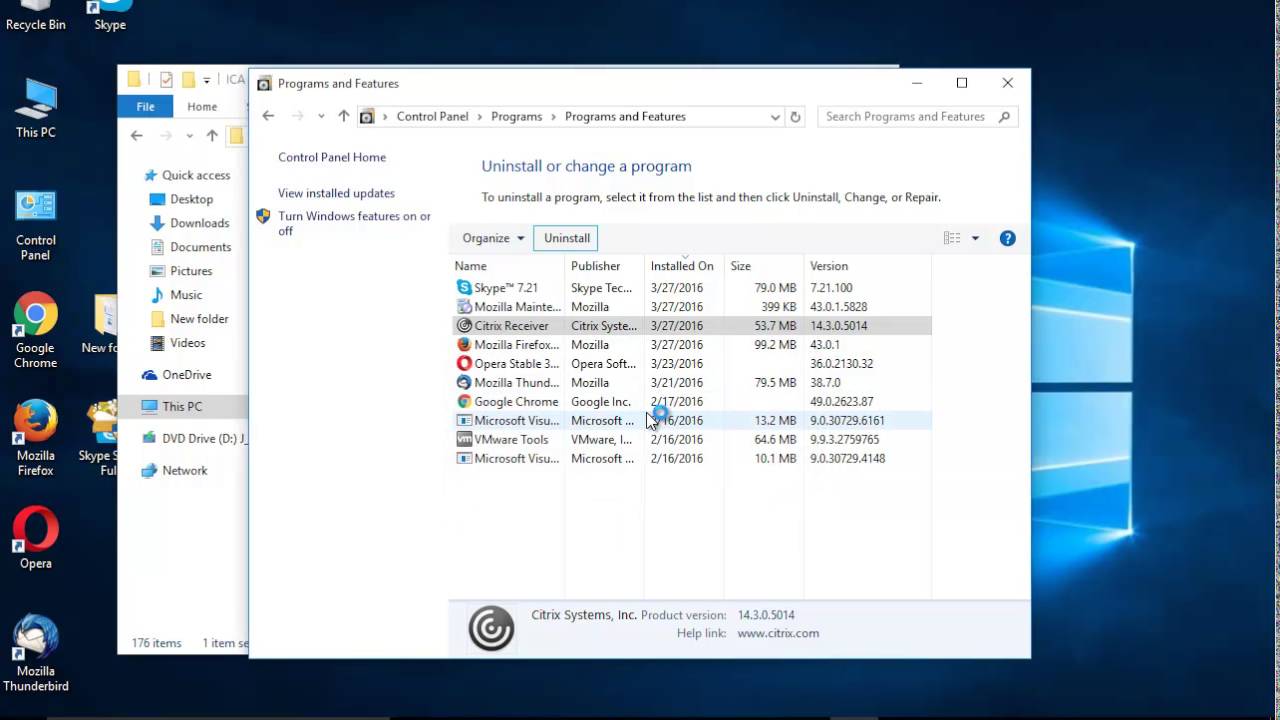
Task: Select DVD Drive (D:) in sidebar
Action: click(194, 439)
